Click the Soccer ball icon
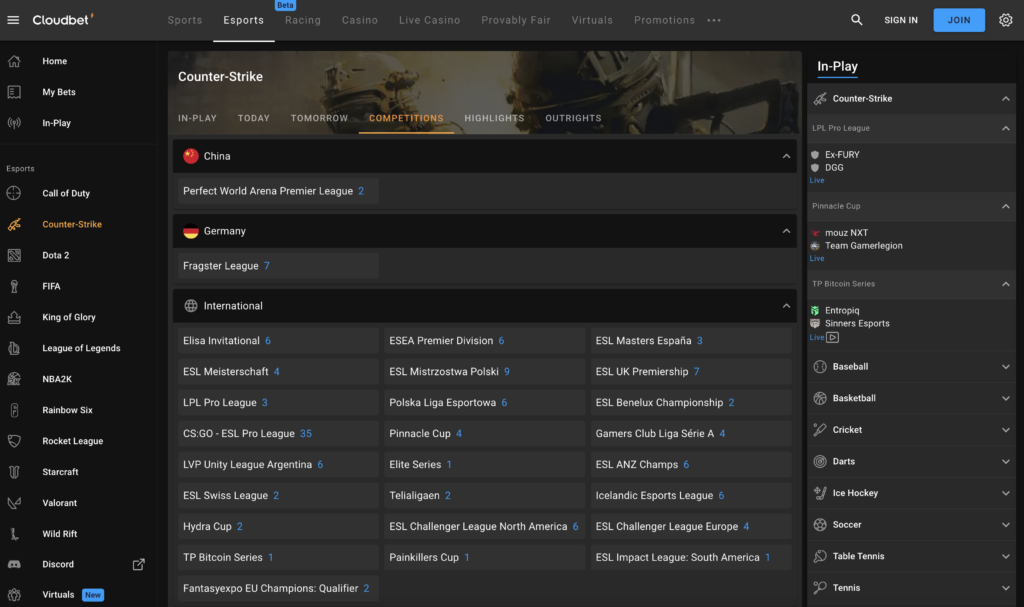 coord(820,525)
